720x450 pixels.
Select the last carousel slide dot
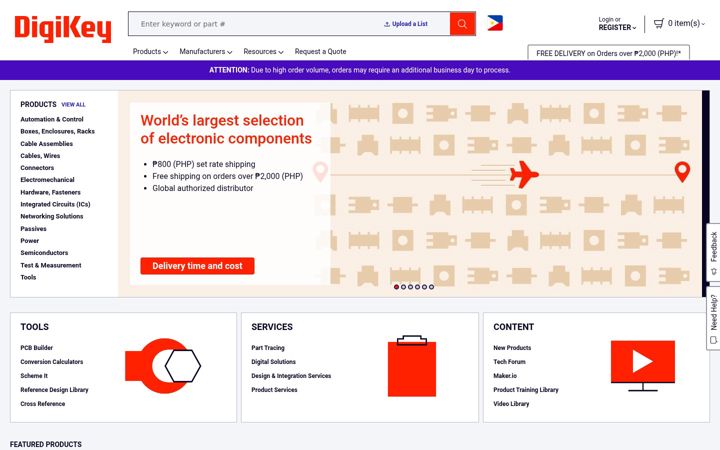pyautogui.click(x=431, y=287)
